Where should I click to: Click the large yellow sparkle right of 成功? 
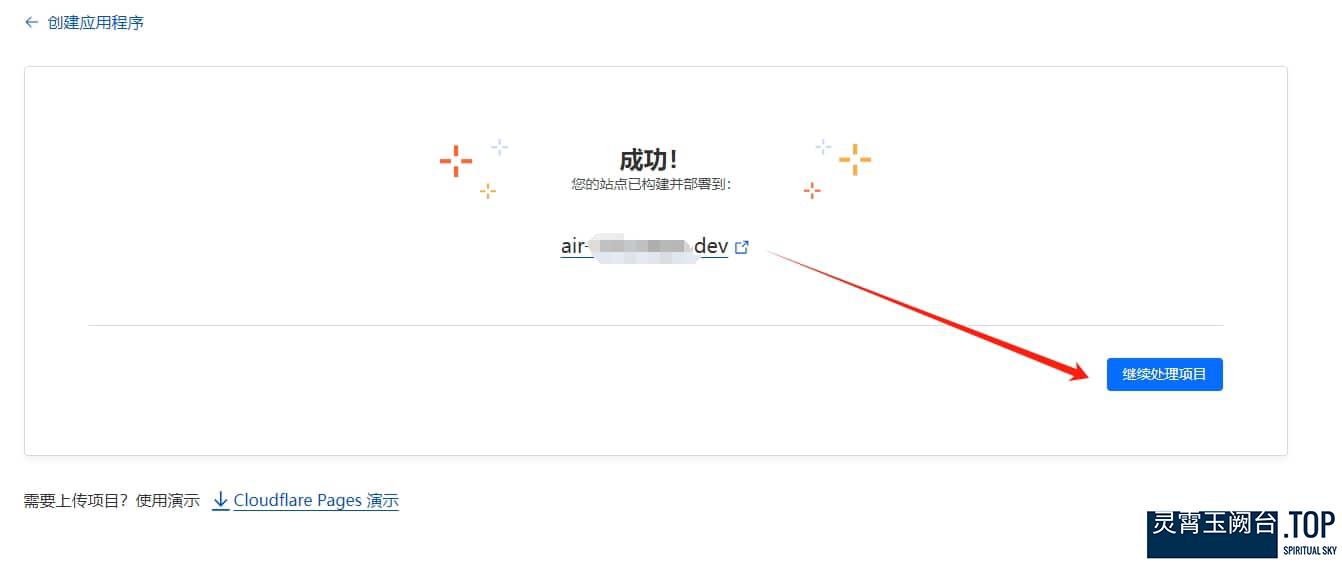(855, 159)
